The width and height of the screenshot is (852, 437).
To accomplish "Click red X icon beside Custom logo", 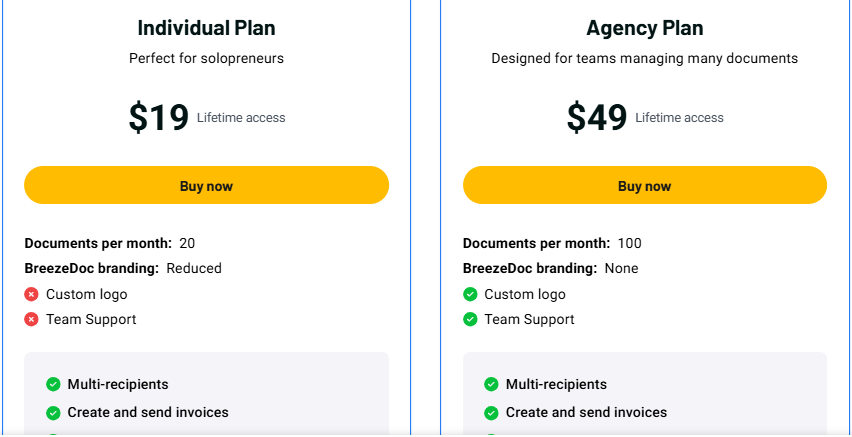I will point(32,295).
